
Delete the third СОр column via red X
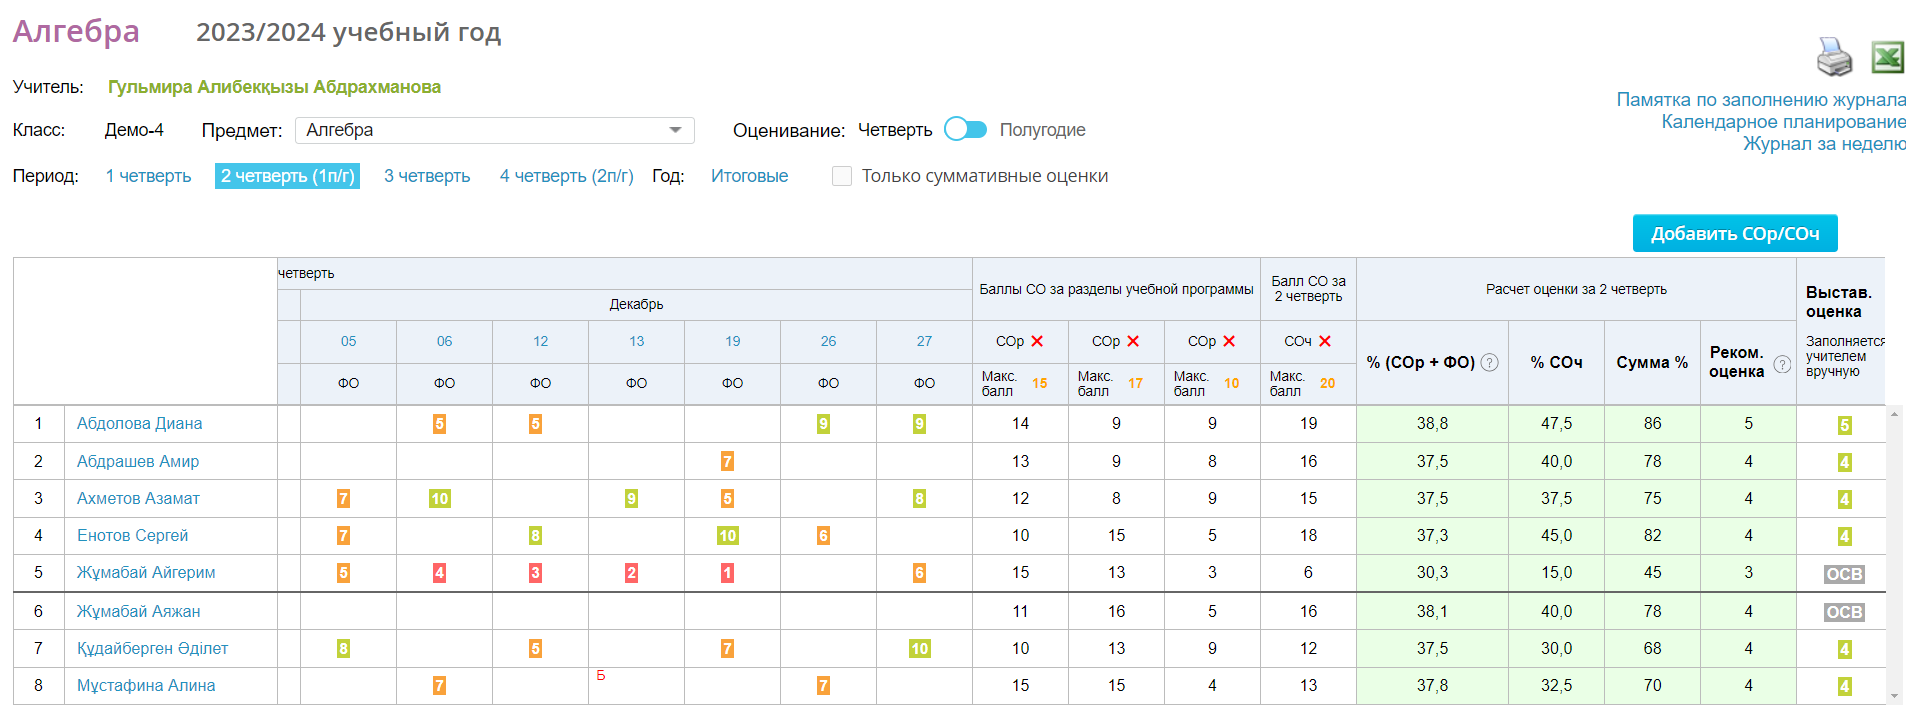(1229, 341)
